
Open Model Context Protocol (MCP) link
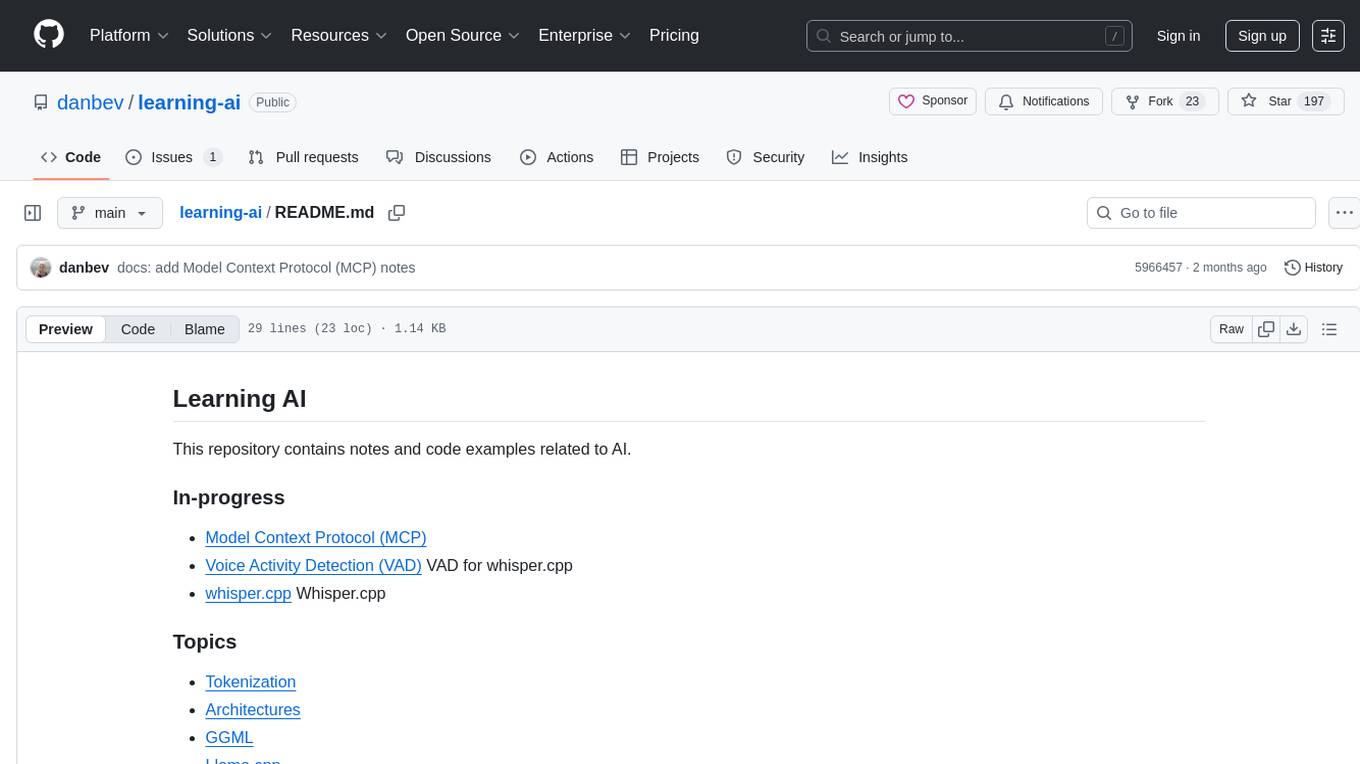[x=316, y=537]
